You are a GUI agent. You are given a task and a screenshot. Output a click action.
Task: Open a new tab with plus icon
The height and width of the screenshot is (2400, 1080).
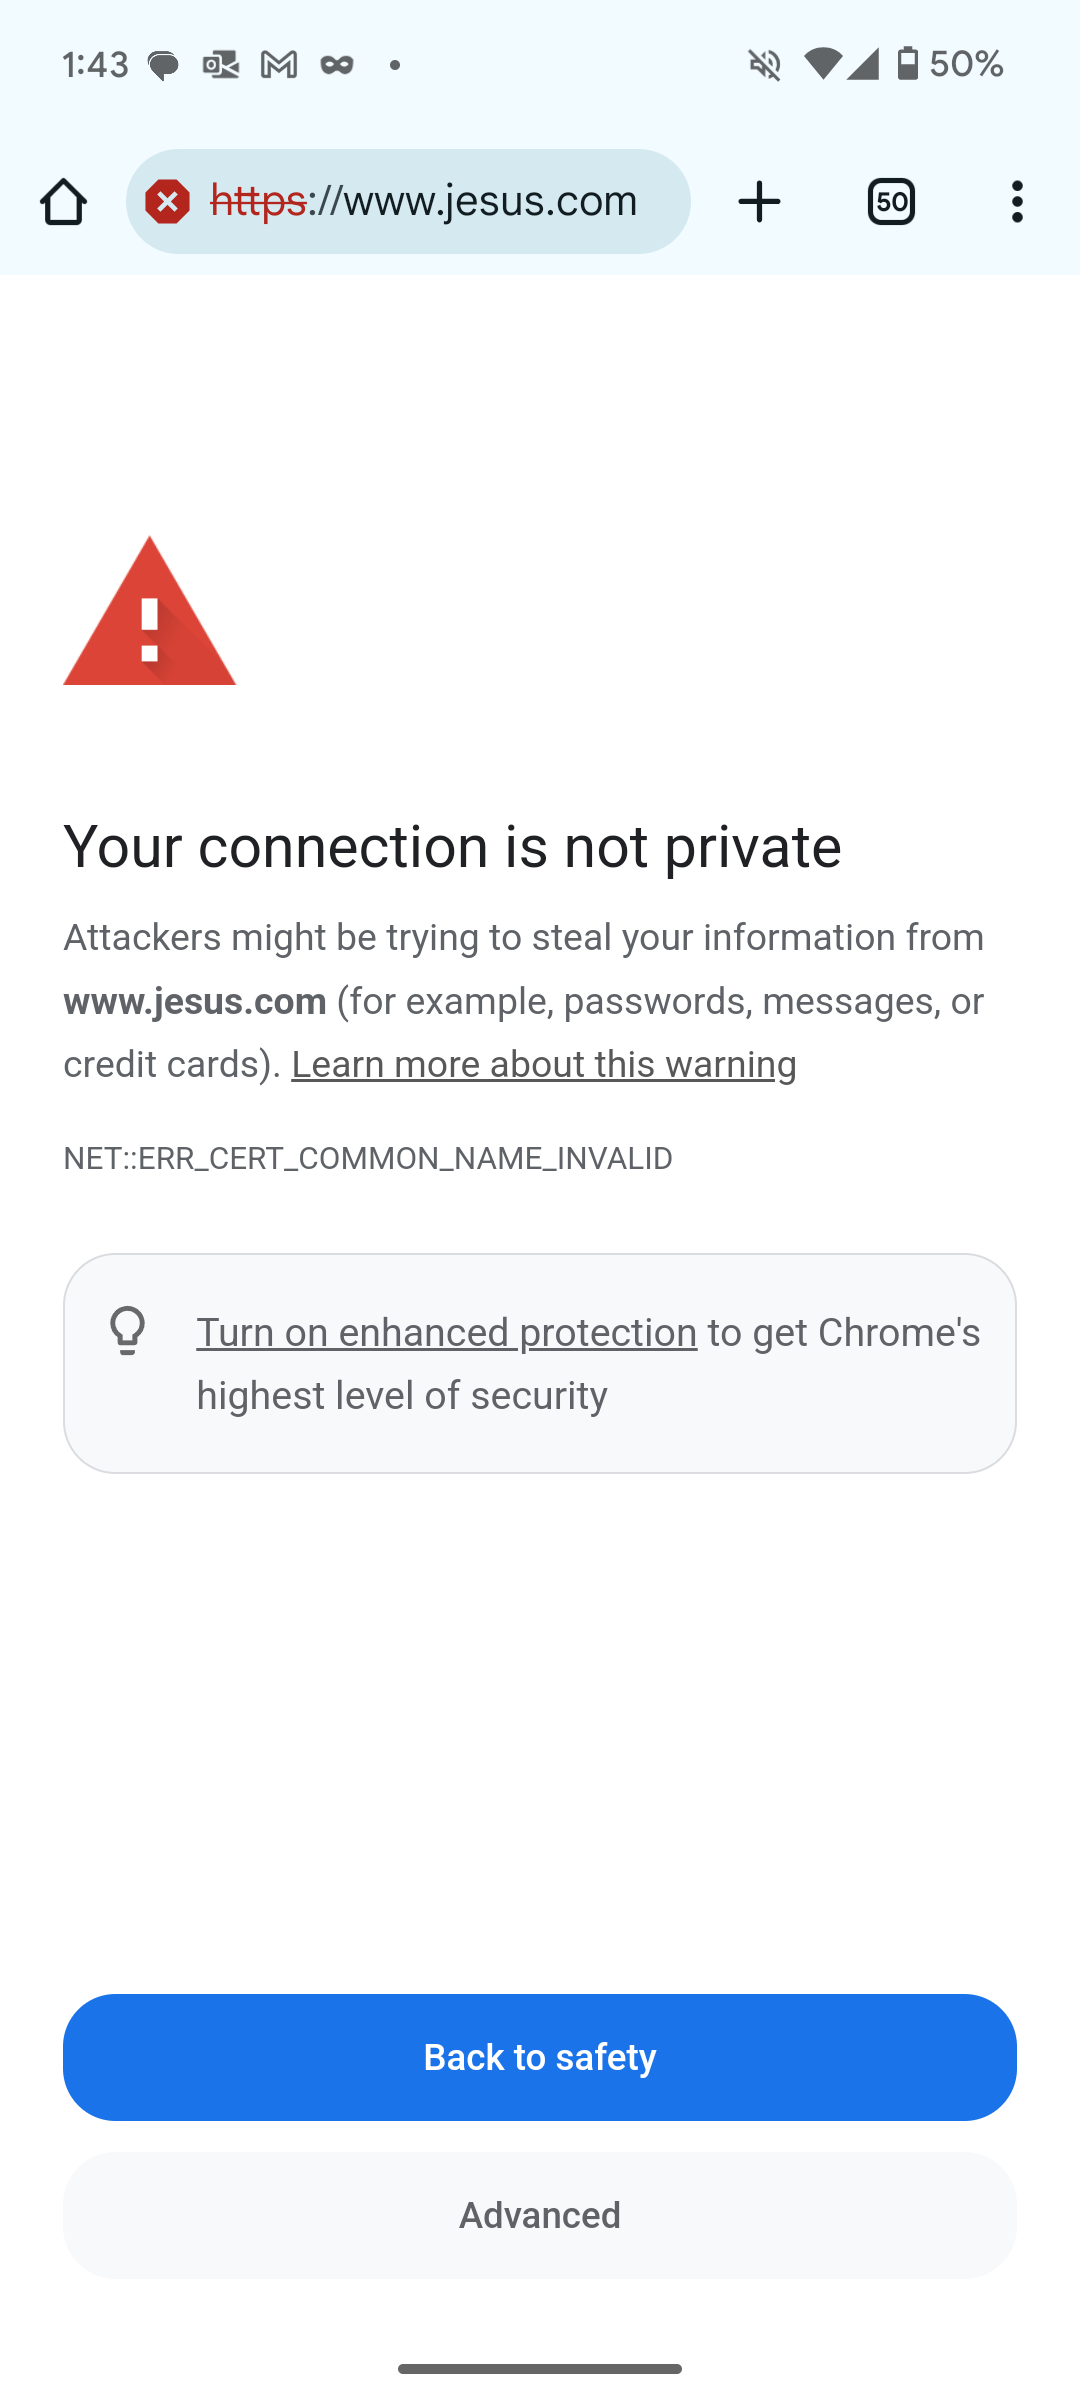(760, 203)
